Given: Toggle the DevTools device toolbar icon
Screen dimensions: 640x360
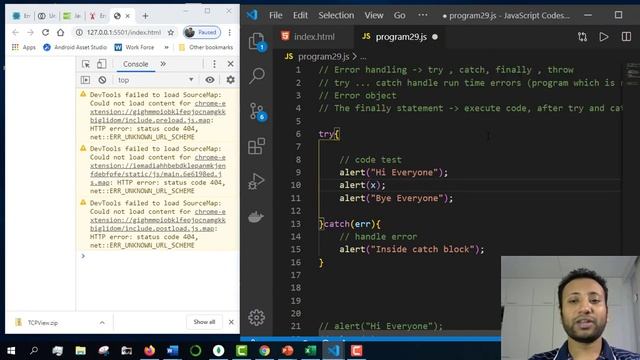Looking at the screenshot, I should point(102,64).
